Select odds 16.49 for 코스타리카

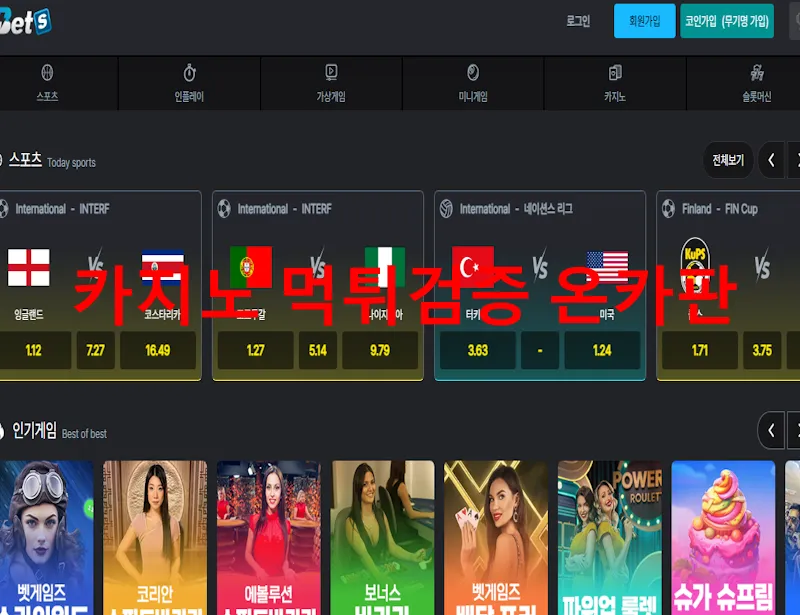[x=158, y=350]
